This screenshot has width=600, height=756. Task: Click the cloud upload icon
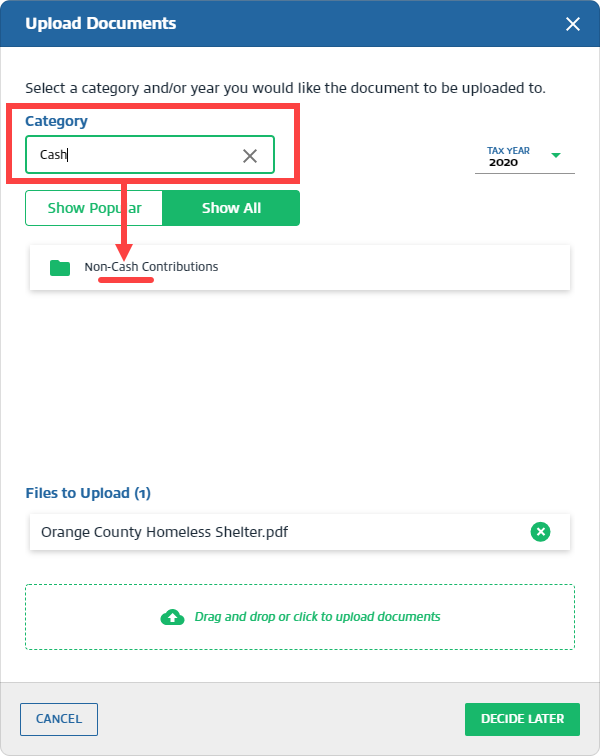coord(172,617)
